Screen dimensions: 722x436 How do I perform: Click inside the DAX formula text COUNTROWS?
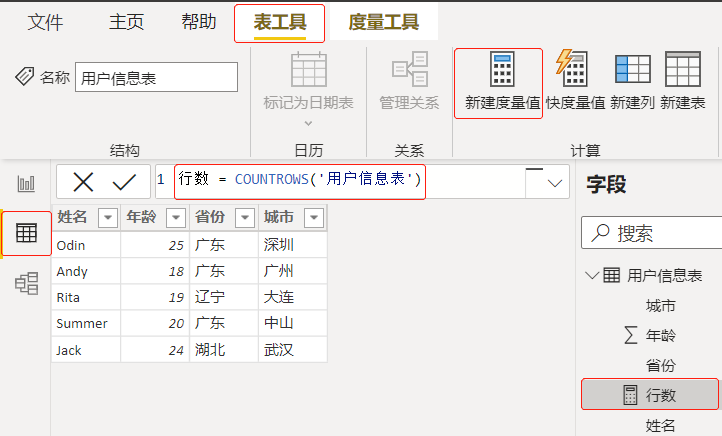tap(271, 179)
